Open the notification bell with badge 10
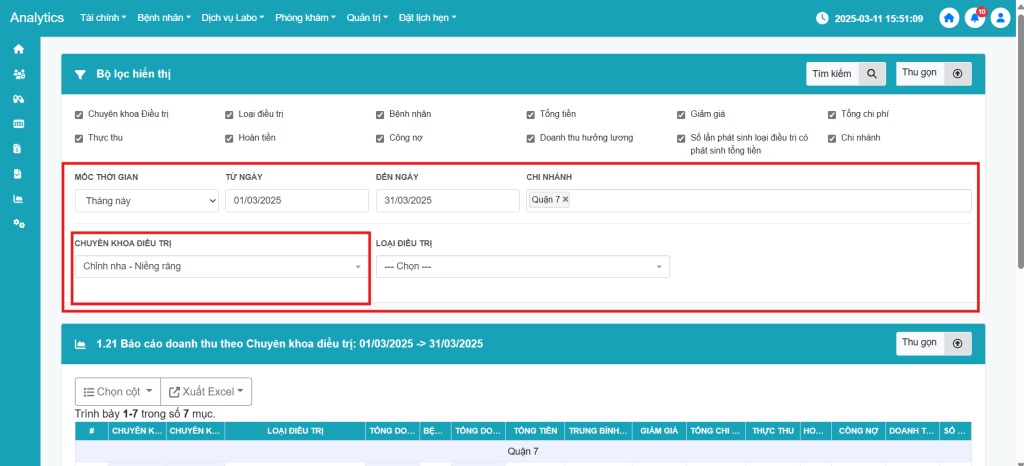The height and width of the screenshot is (466, 1024). click(974, 18)
